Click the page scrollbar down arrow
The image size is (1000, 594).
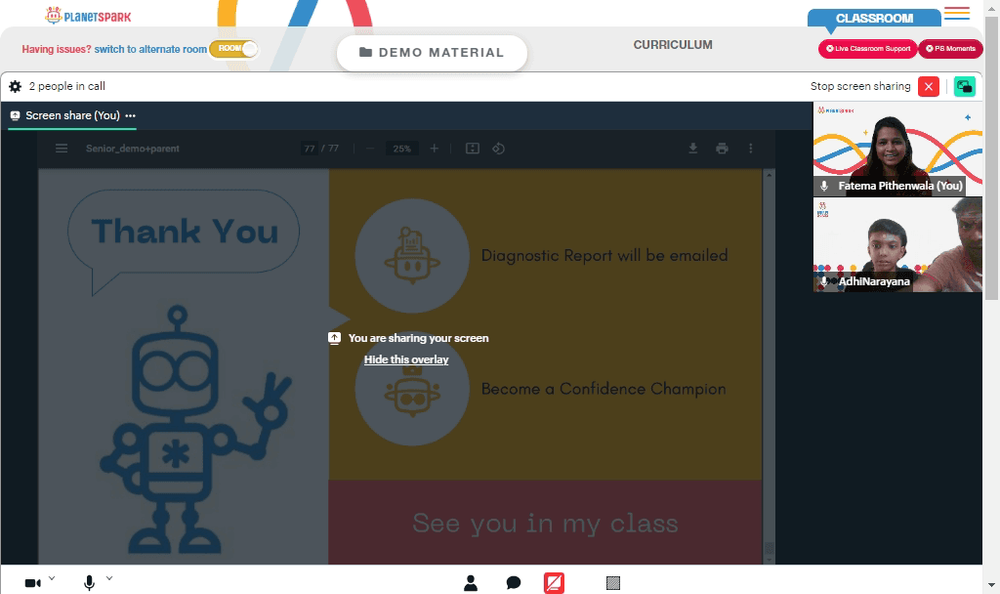[991, 584]
